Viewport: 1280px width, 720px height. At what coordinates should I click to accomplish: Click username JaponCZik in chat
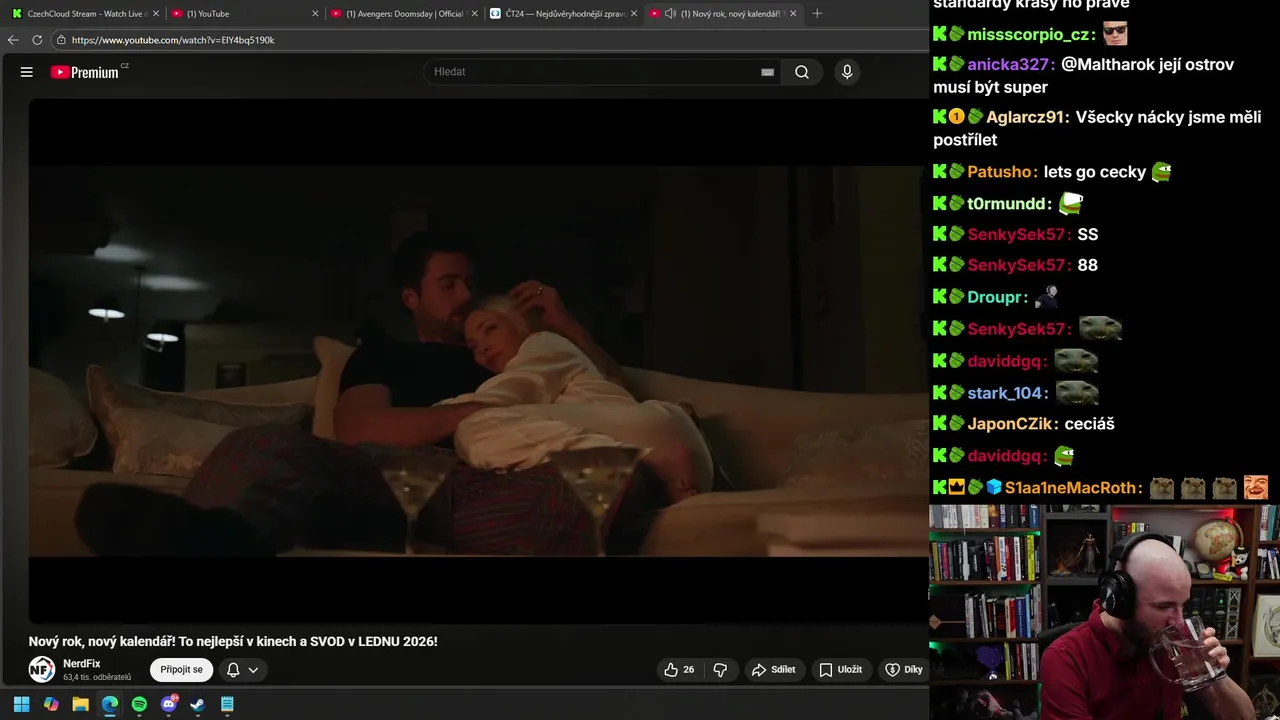(x=1011, y=424)
